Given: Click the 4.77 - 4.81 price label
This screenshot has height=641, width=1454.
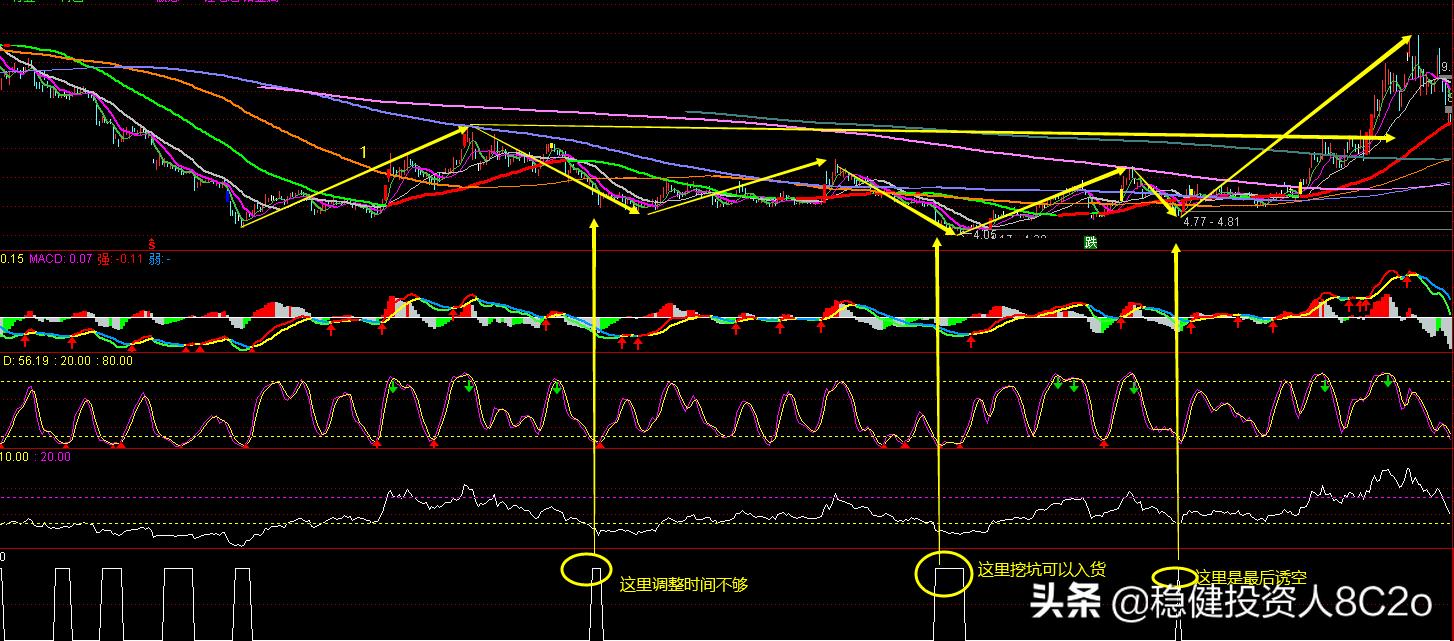Looking at the screenshot, I should [x=1211, y=222].
